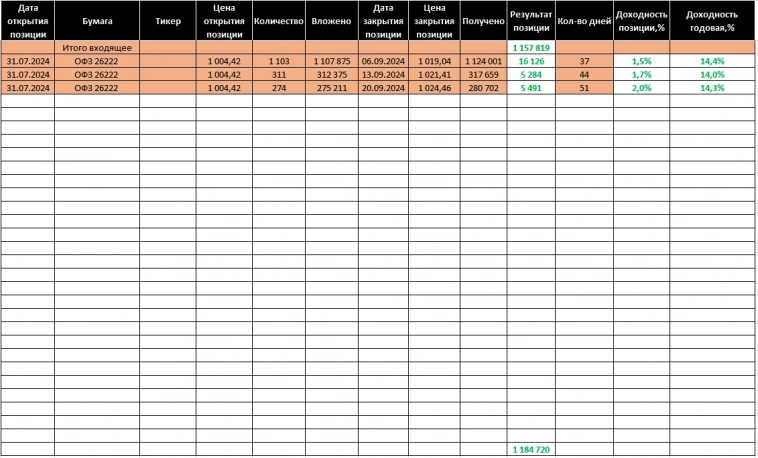Click the closing date 06.09.2024 cell
Screen dimensions: 758x458
click(382, 61)
